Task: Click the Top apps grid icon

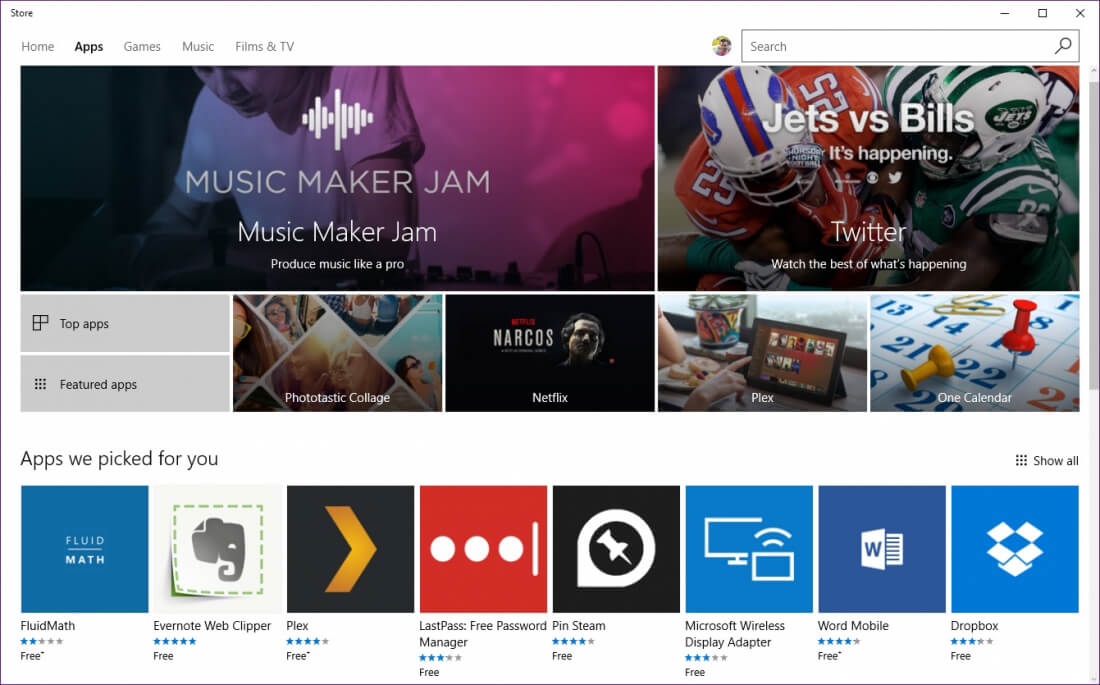Action: click(40, 323)
